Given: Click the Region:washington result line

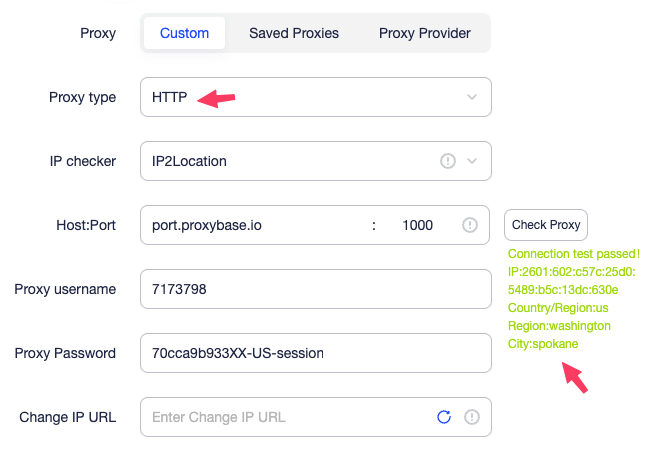Looking at the screenshot, I should (559, 326).
